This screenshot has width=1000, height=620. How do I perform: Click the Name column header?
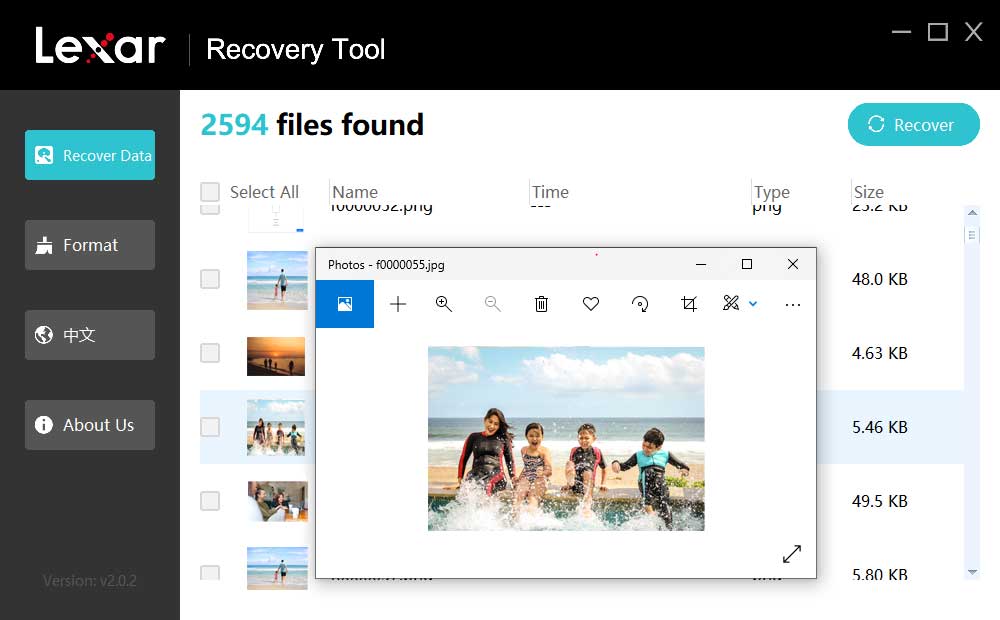coord(355,192)
